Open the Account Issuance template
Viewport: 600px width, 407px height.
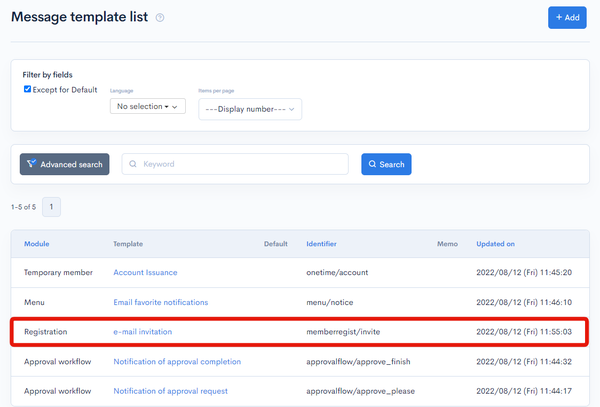click(145, 273)
